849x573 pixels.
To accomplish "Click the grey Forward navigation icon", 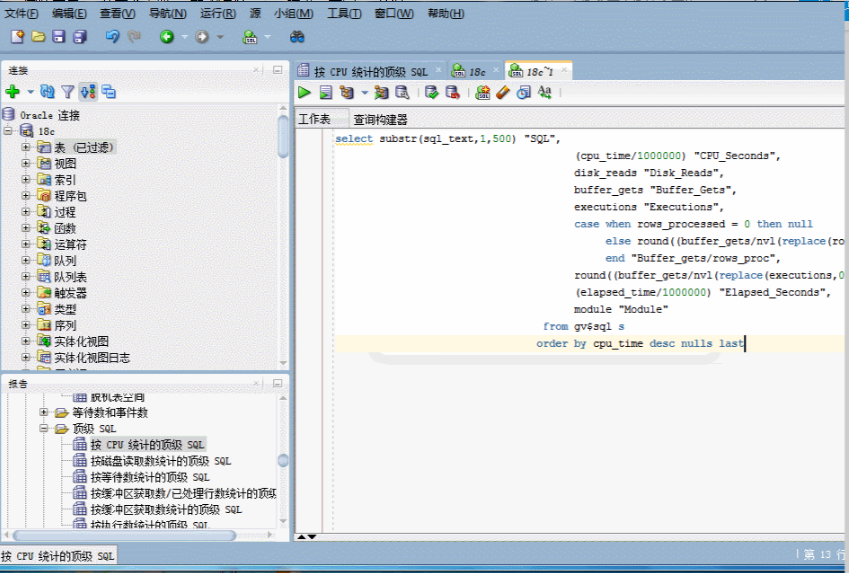I will click(x=202, y=36).
